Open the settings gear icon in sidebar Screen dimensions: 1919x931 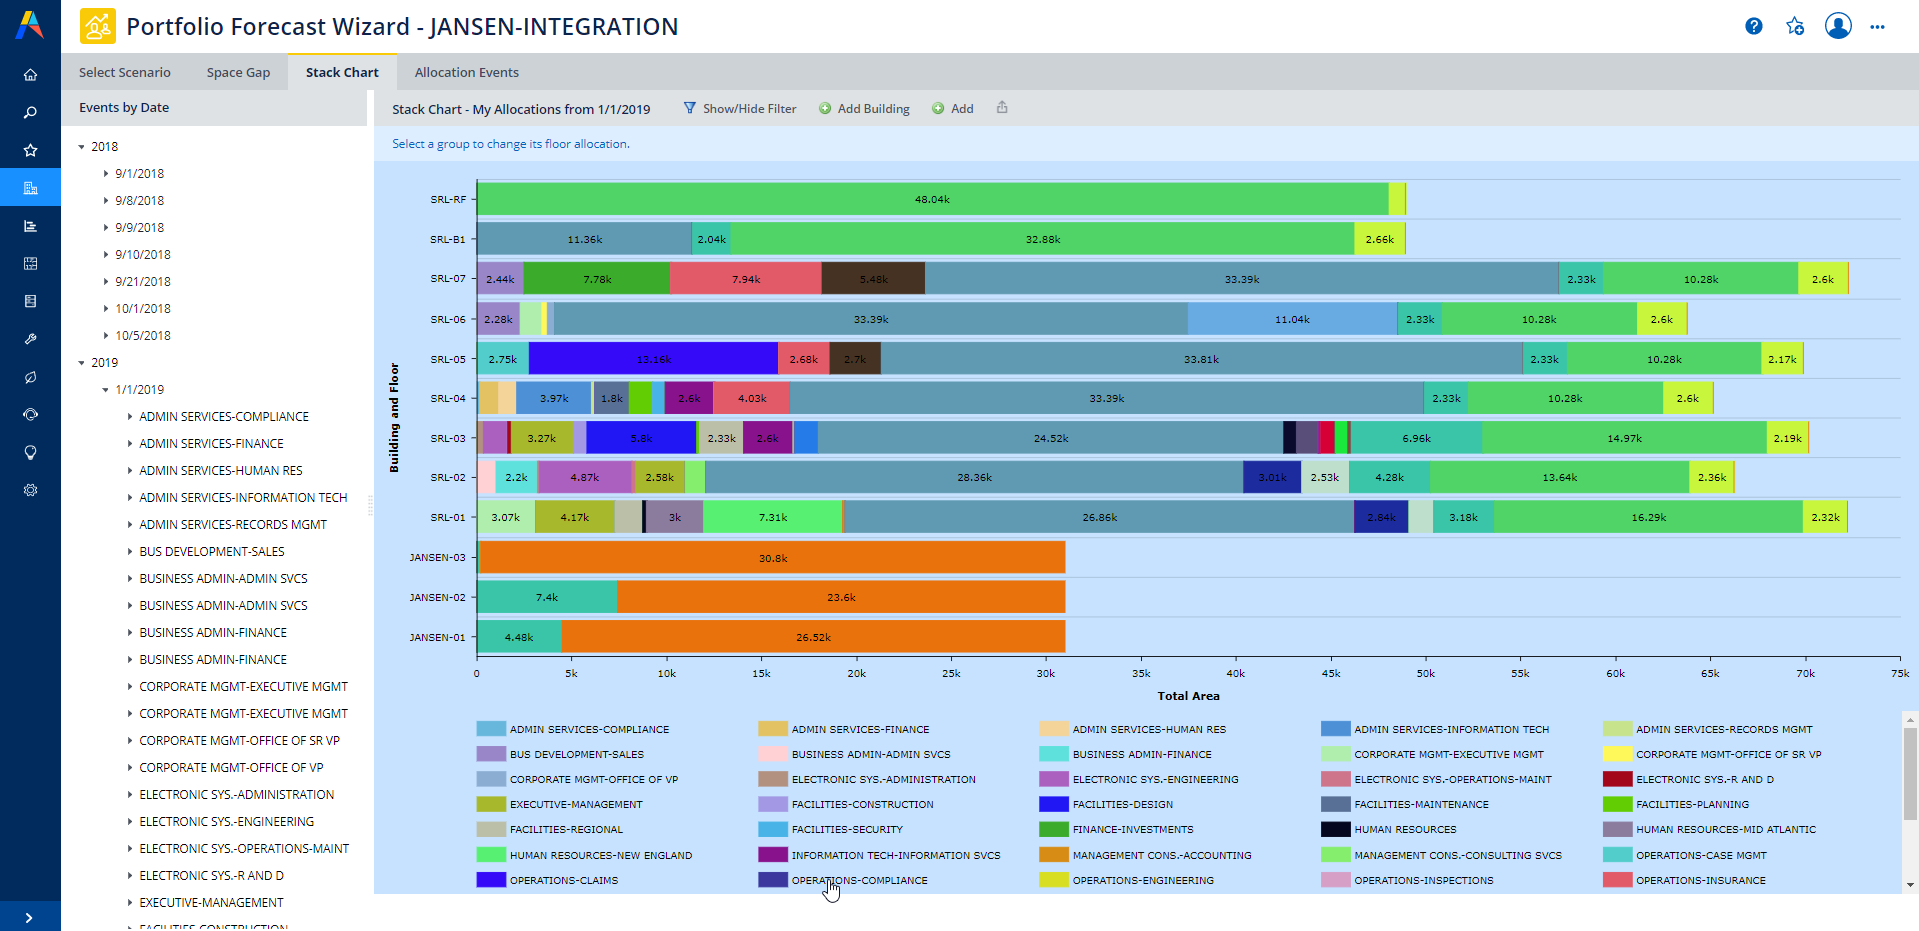tap(30, 490)
